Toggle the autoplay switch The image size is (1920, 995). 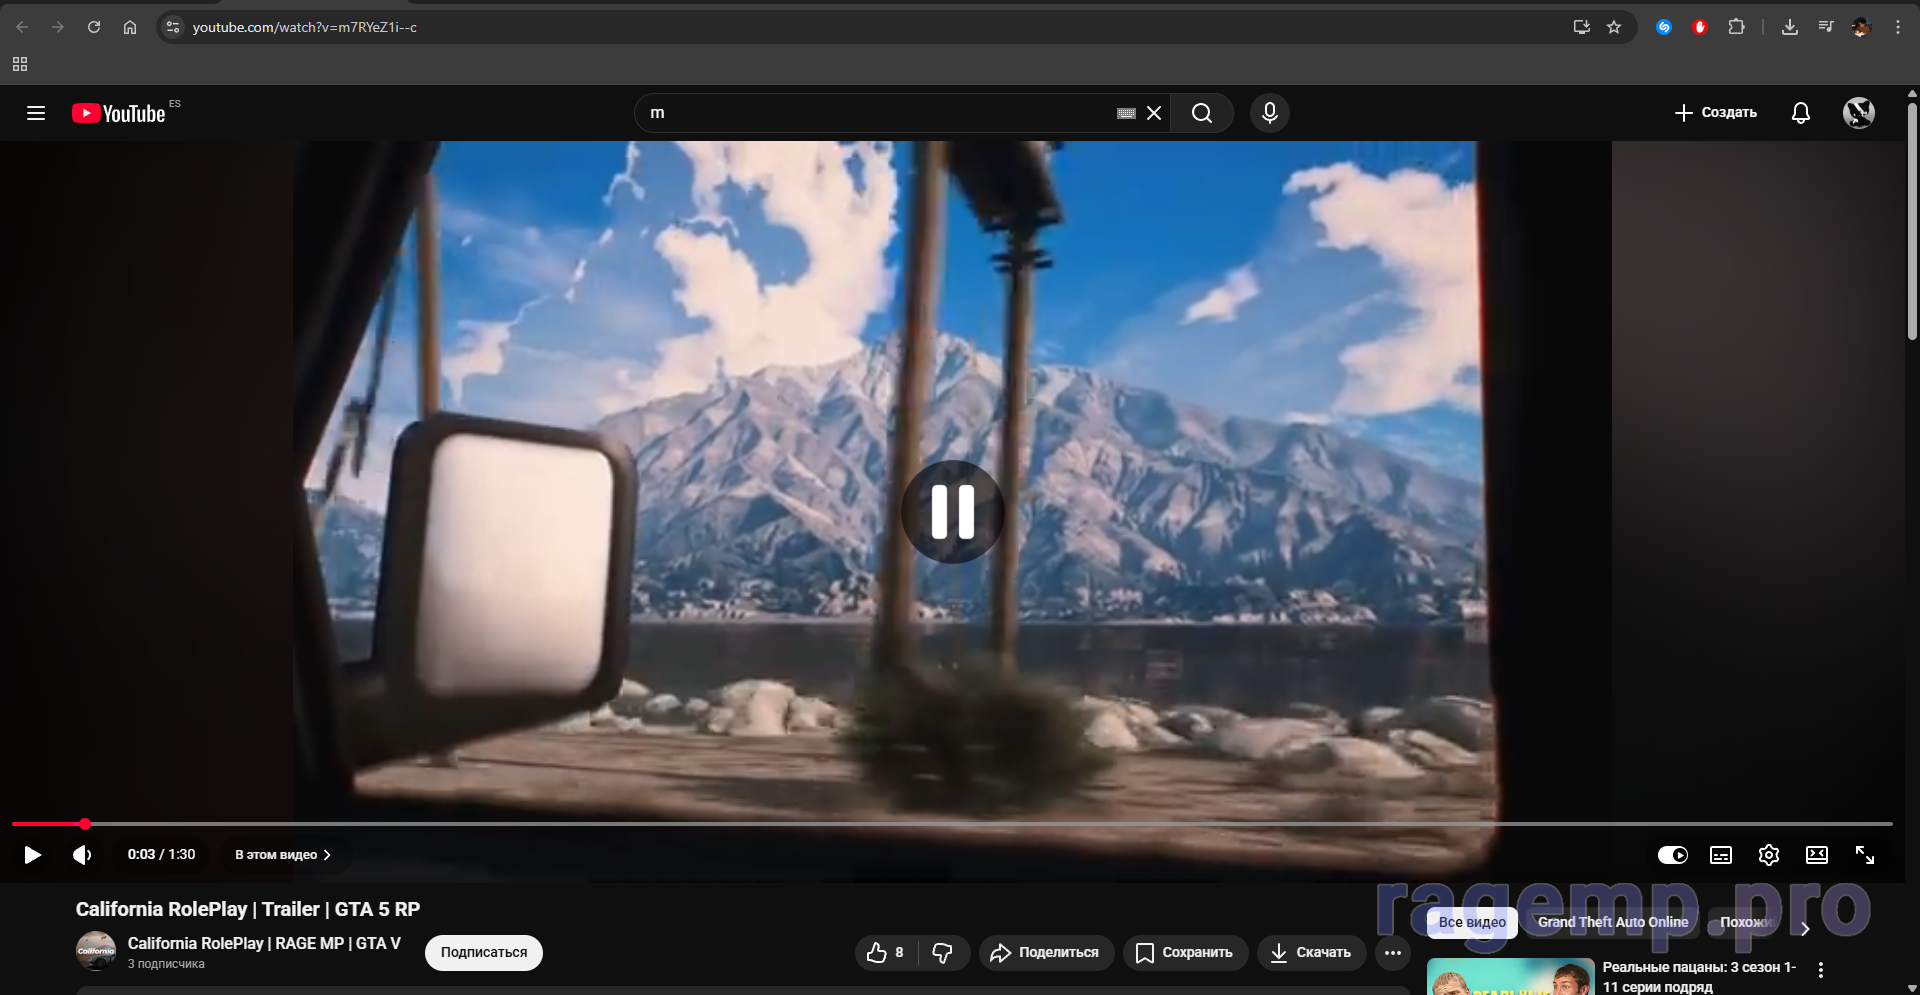(x=1672, y=855)
